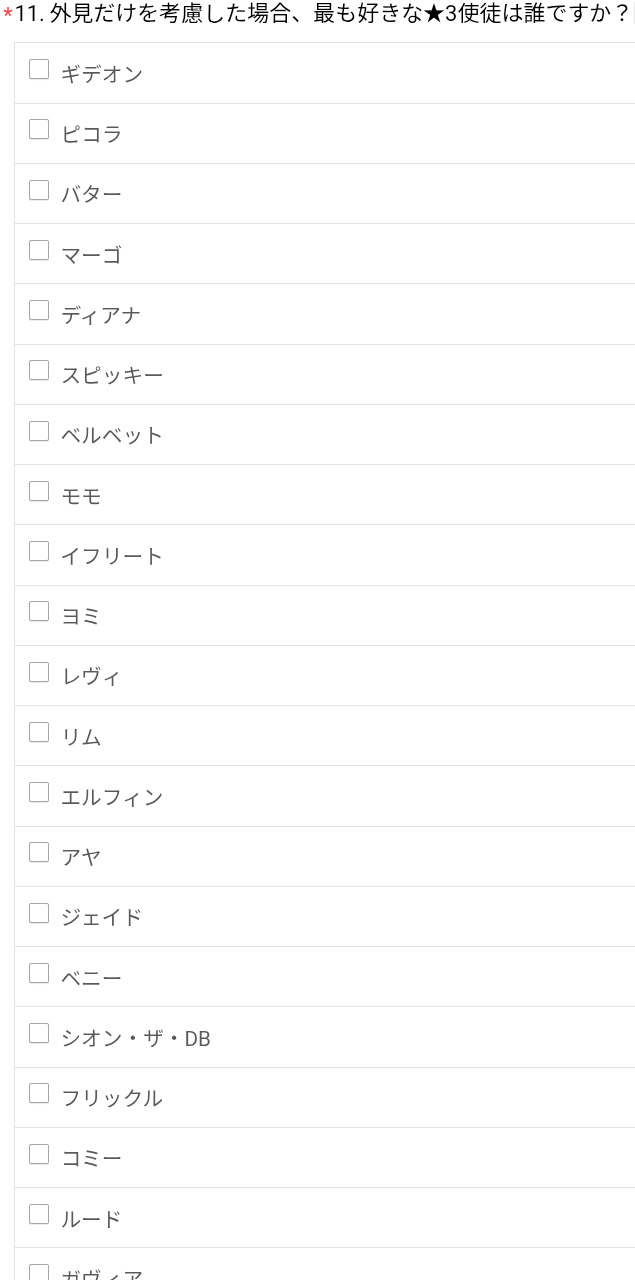Tick the イフリート option
635x1280 pixels.
39,552
